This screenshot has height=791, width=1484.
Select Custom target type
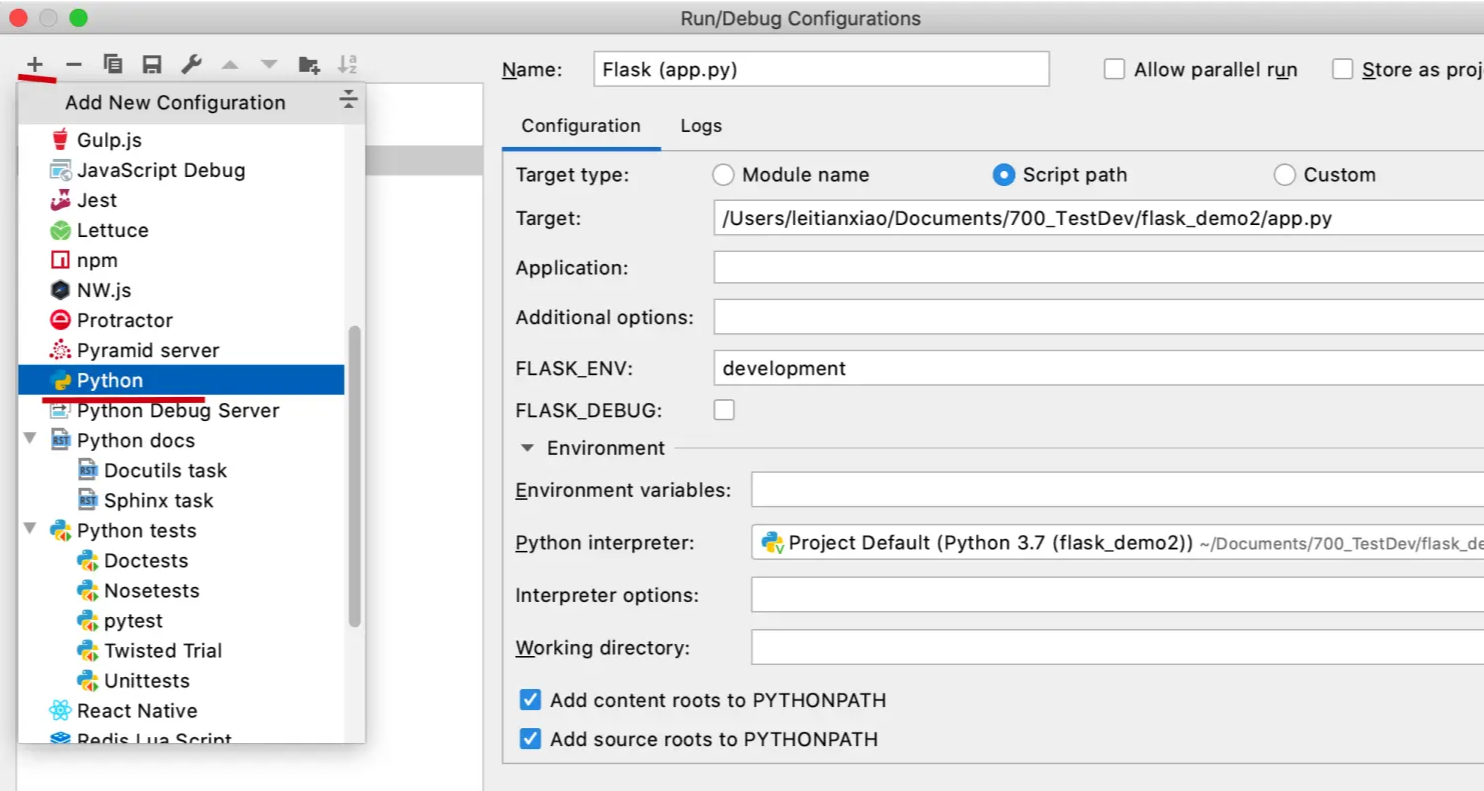(x=1285, y=175)
